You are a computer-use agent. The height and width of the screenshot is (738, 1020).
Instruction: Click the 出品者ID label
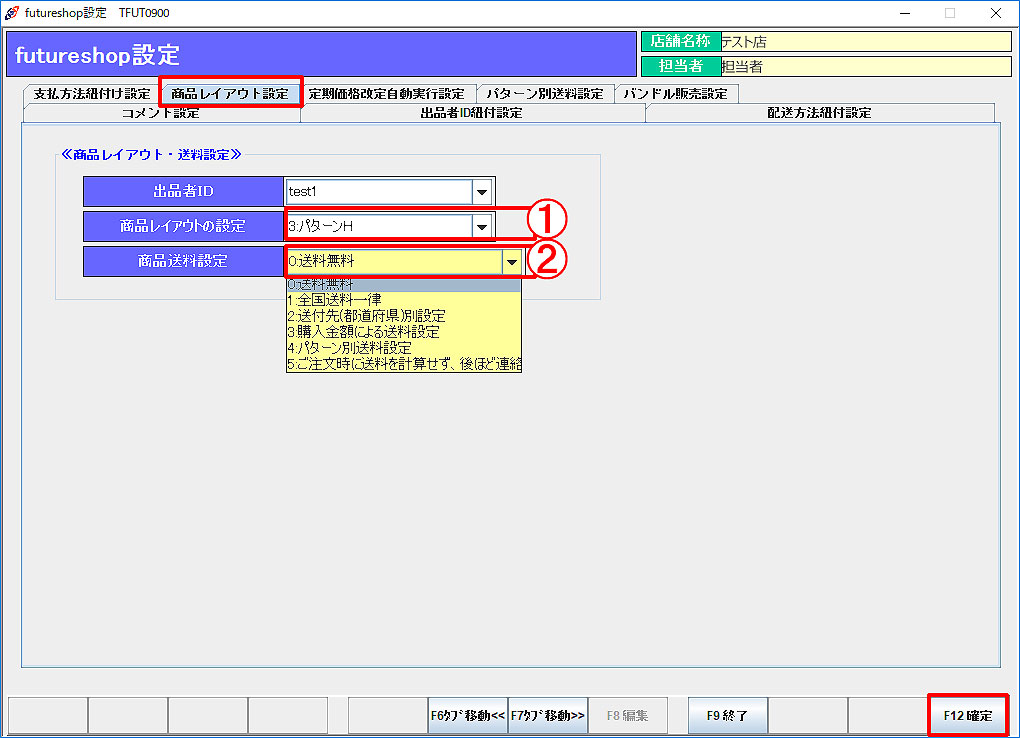183,192
